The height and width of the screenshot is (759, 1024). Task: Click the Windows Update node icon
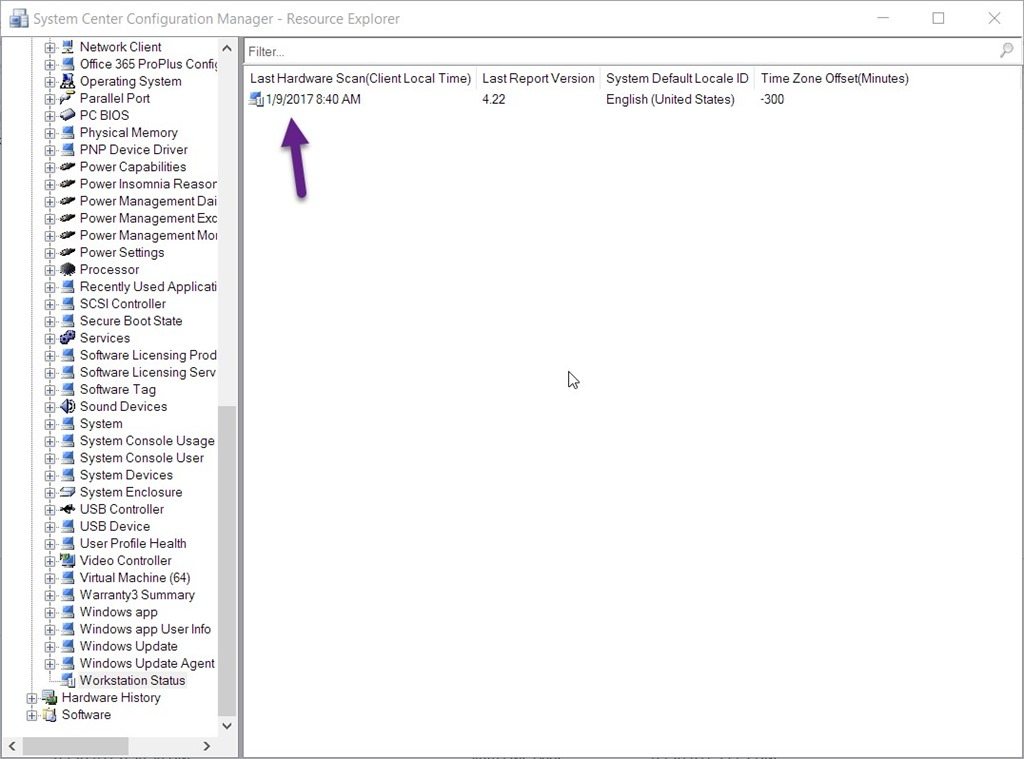click(67, 646)
